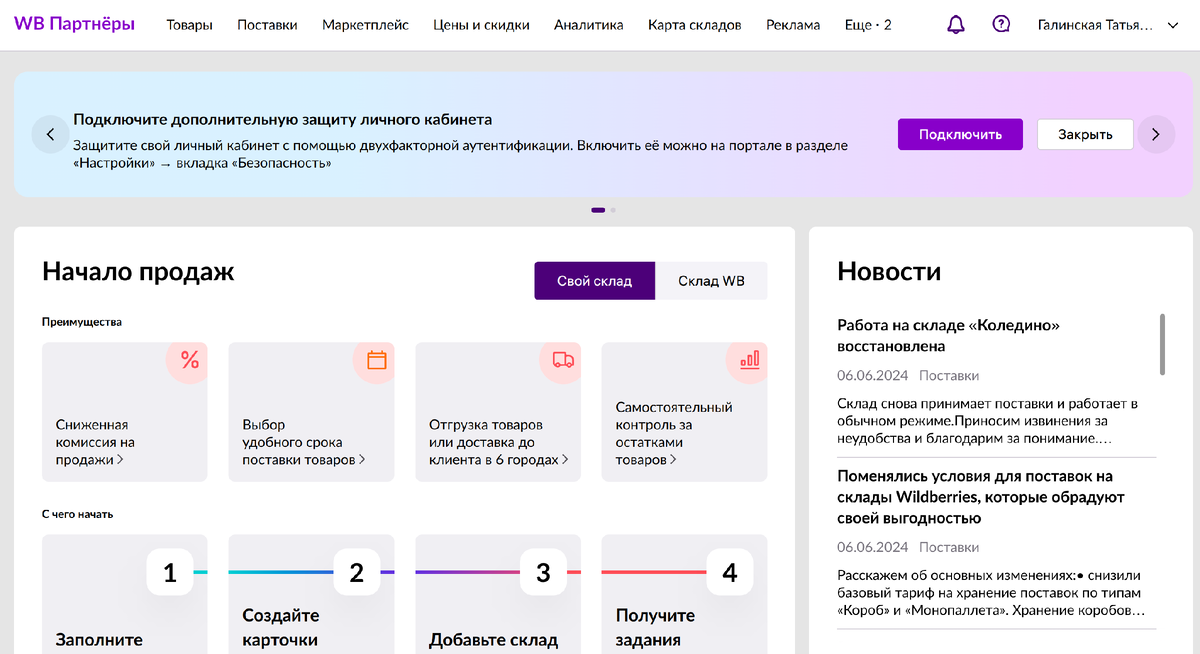The image size is (1200, 654).
Task: Open the help question mark icon
Action: [x=1001, y=25]
